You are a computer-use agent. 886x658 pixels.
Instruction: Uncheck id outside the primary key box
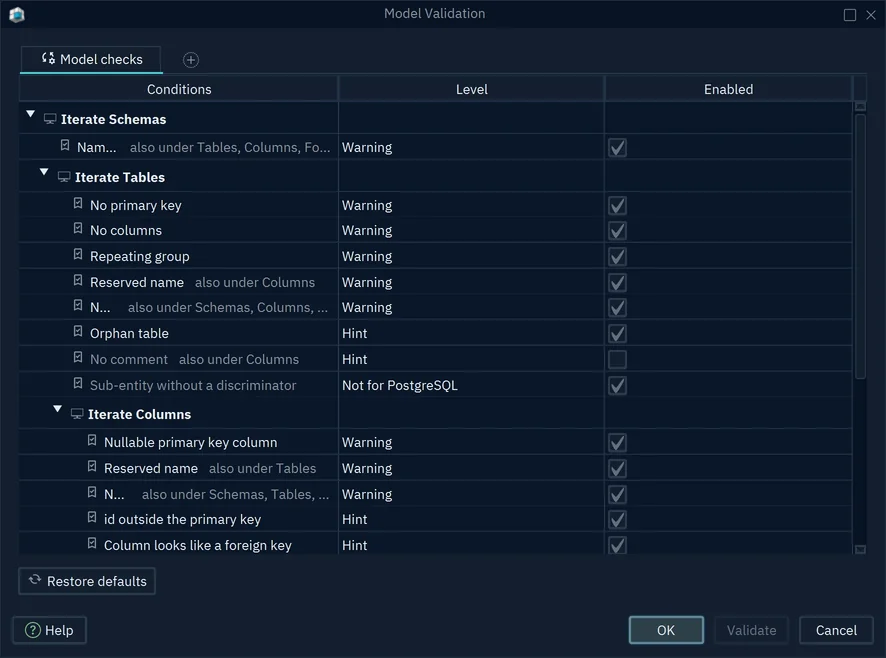click(617, 520)
